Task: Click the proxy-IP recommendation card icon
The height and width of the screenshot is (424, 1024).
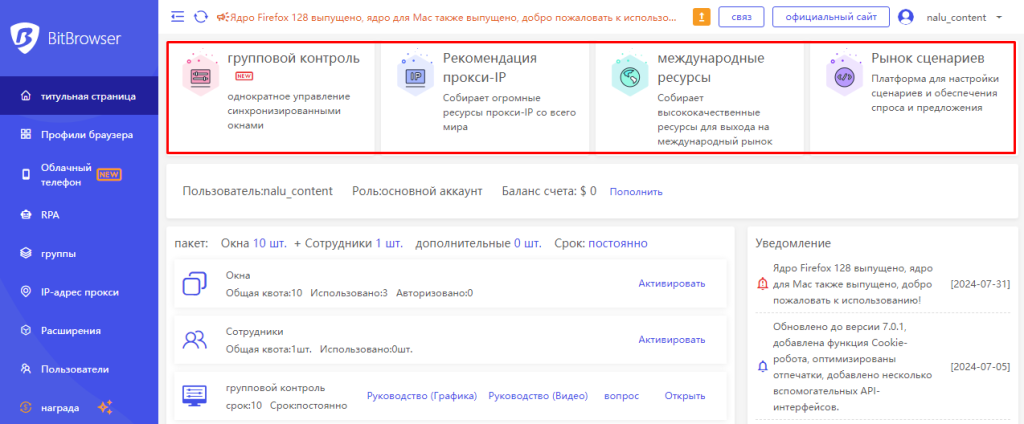Action: pos(415,74)
